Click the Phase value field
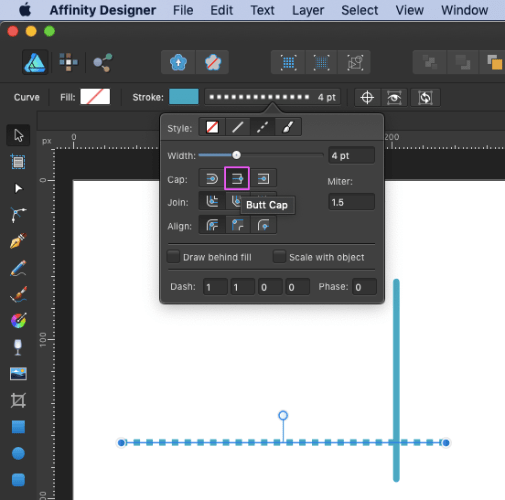 coord(364,287)
